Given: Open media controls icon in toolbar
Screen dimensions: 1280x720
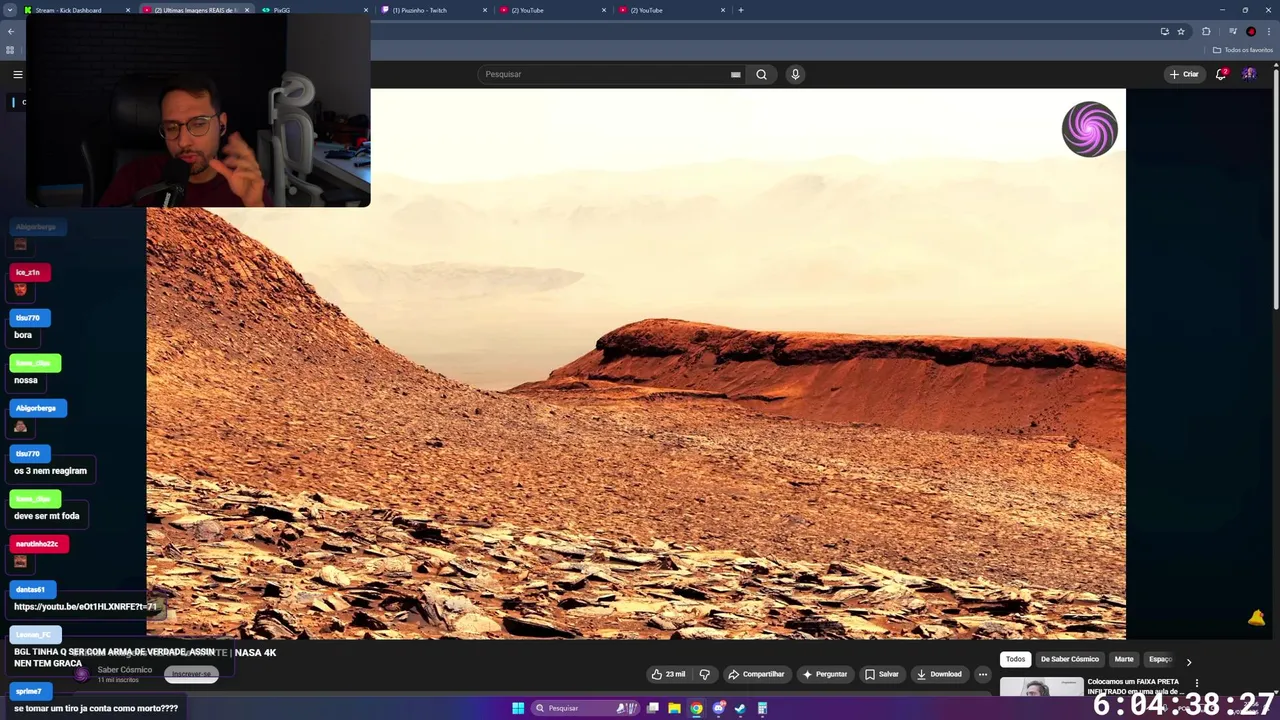Looking at the screenshot, I should (x=1233, y=31).
